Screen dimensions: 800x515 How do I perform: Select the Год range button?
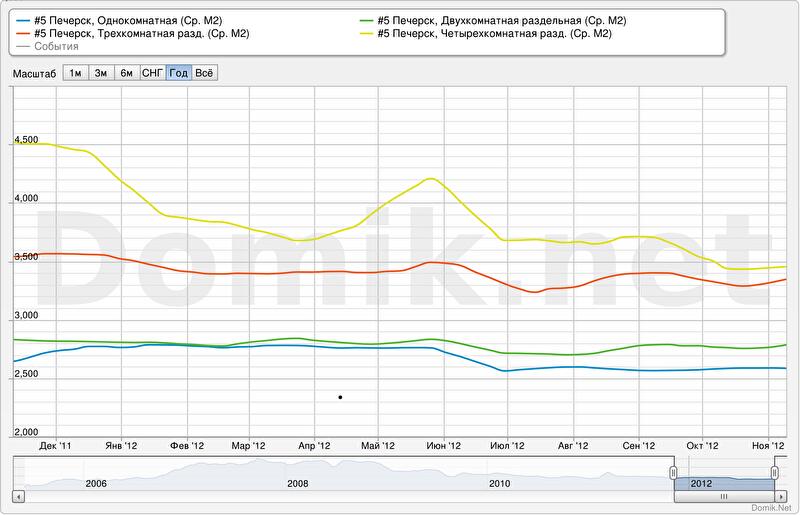coord(179,73)
